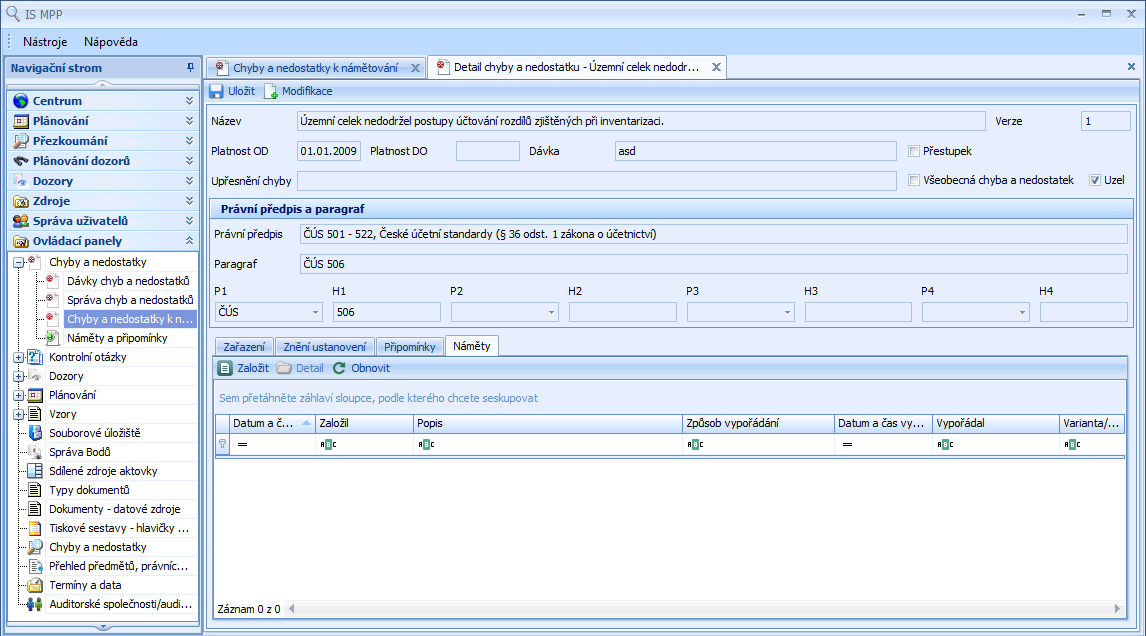Image resolution: width=1146 pixels, height=636 pixels.
Task: Click the Dávka field containing asd
Action: (756, 151)
